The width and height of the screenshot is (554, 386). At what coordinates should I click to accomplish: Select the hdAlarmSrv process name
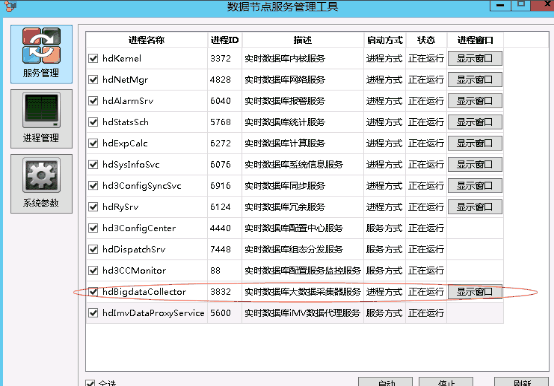(128, 101)
